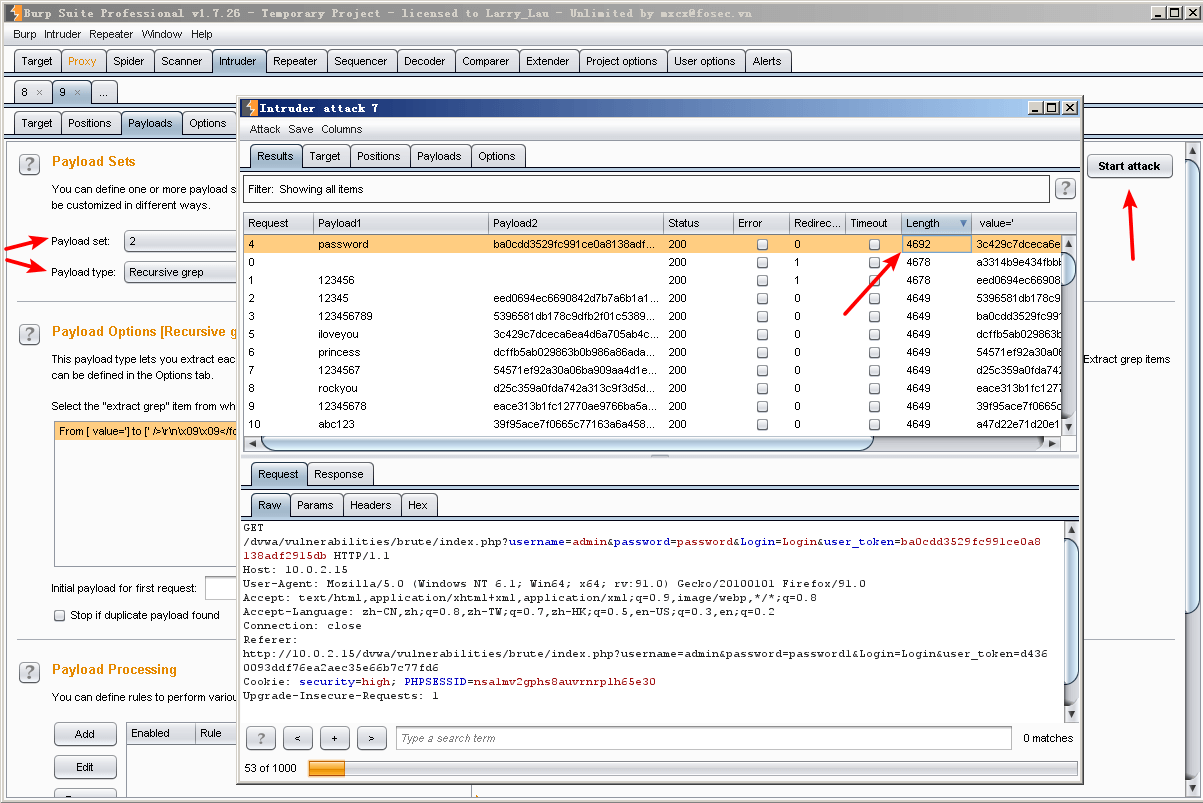
Task: Click attack progress bar
Action: coord(693,768)
